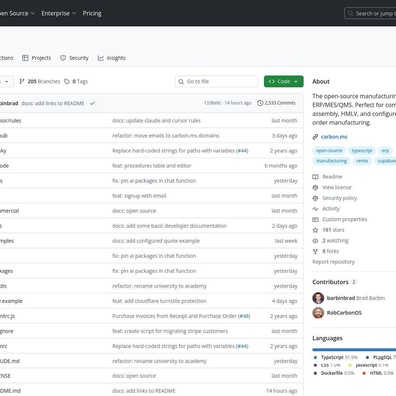Open commit 'feat: procedures table and editor'

pos(152,166)
